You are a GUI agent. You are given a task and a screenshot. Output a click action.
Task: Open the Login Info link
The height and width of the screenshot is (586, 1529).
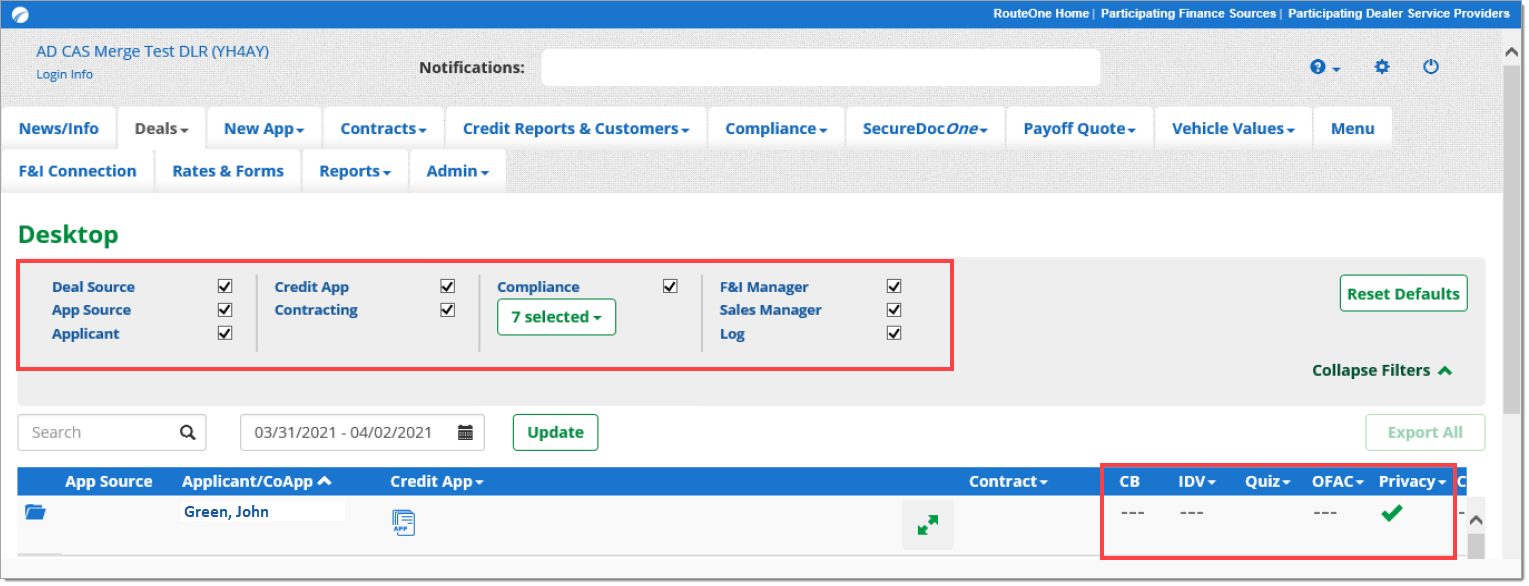click(65, 75)
